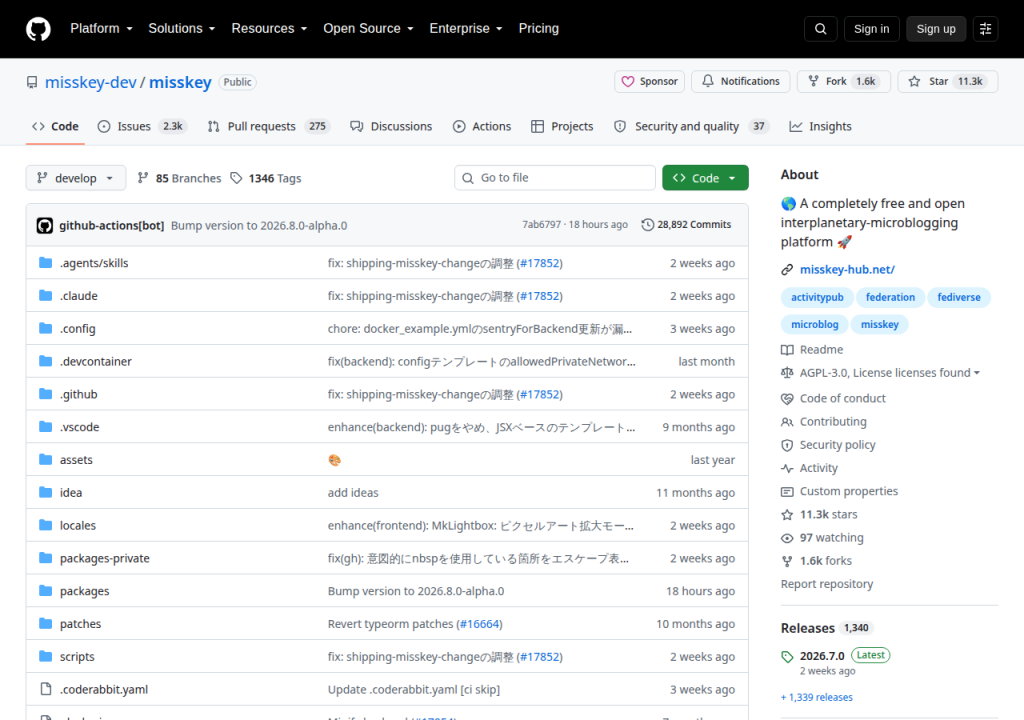Expand the Open Source menu

tap(368, 29)
